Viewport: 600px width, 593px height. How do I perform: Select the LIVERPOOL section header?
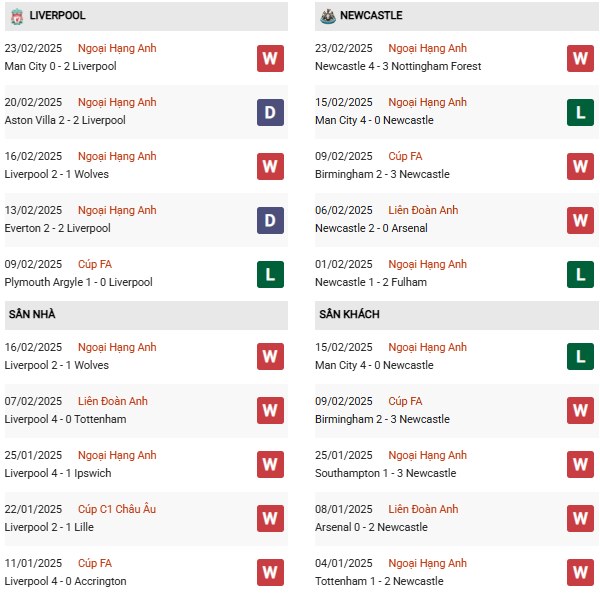[x=58, y=16]
